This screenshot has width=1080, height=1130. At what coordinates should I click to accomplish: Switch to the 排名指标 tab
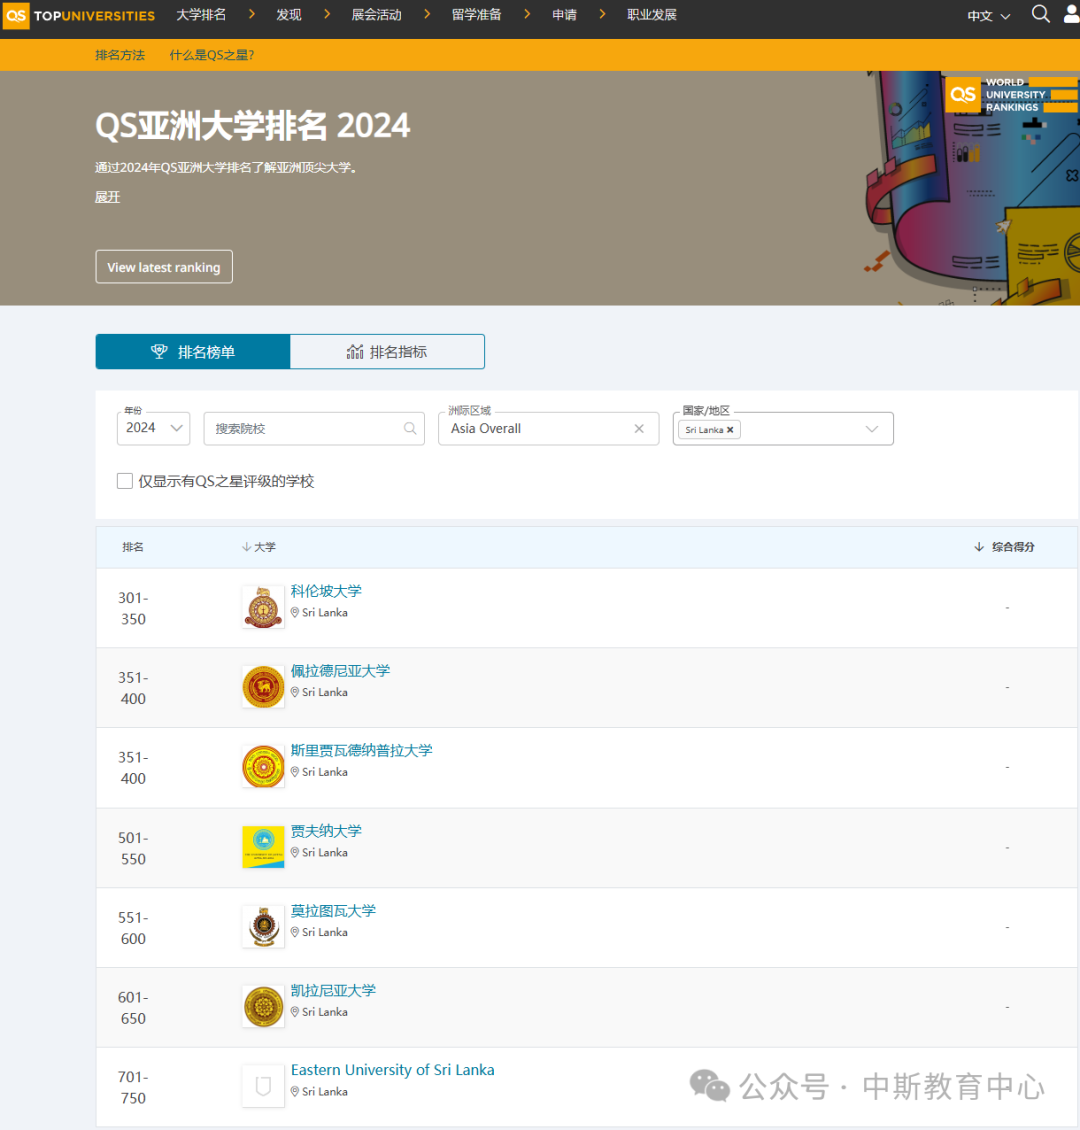tap(387, 352)
